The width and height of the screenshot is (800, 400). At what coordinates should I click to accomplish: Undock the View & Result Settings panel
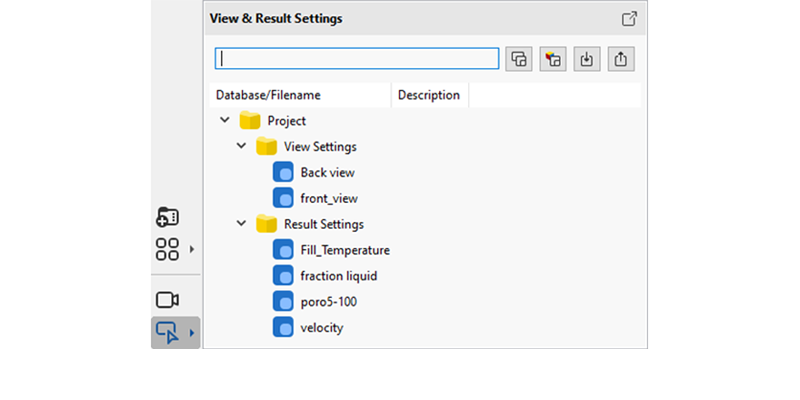tap(629, 19)
